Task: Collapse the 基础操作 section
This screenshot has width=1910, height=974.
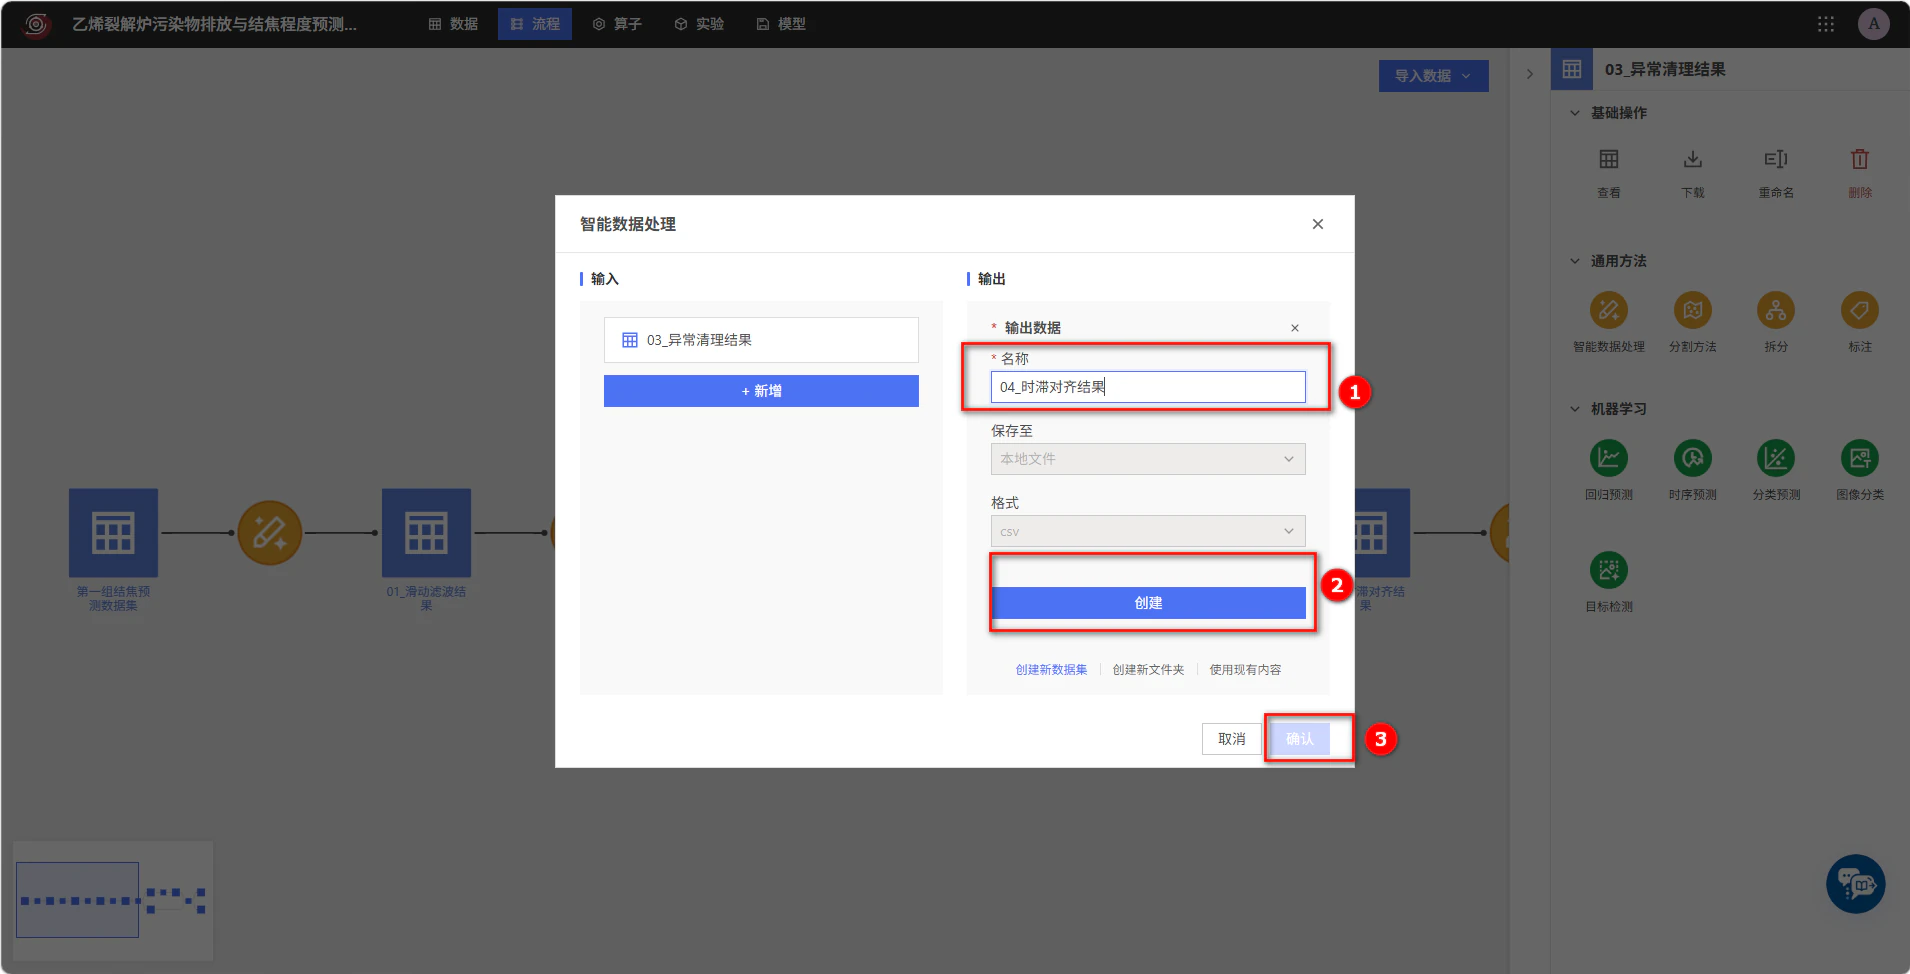Action: (x=1574, y=113)
